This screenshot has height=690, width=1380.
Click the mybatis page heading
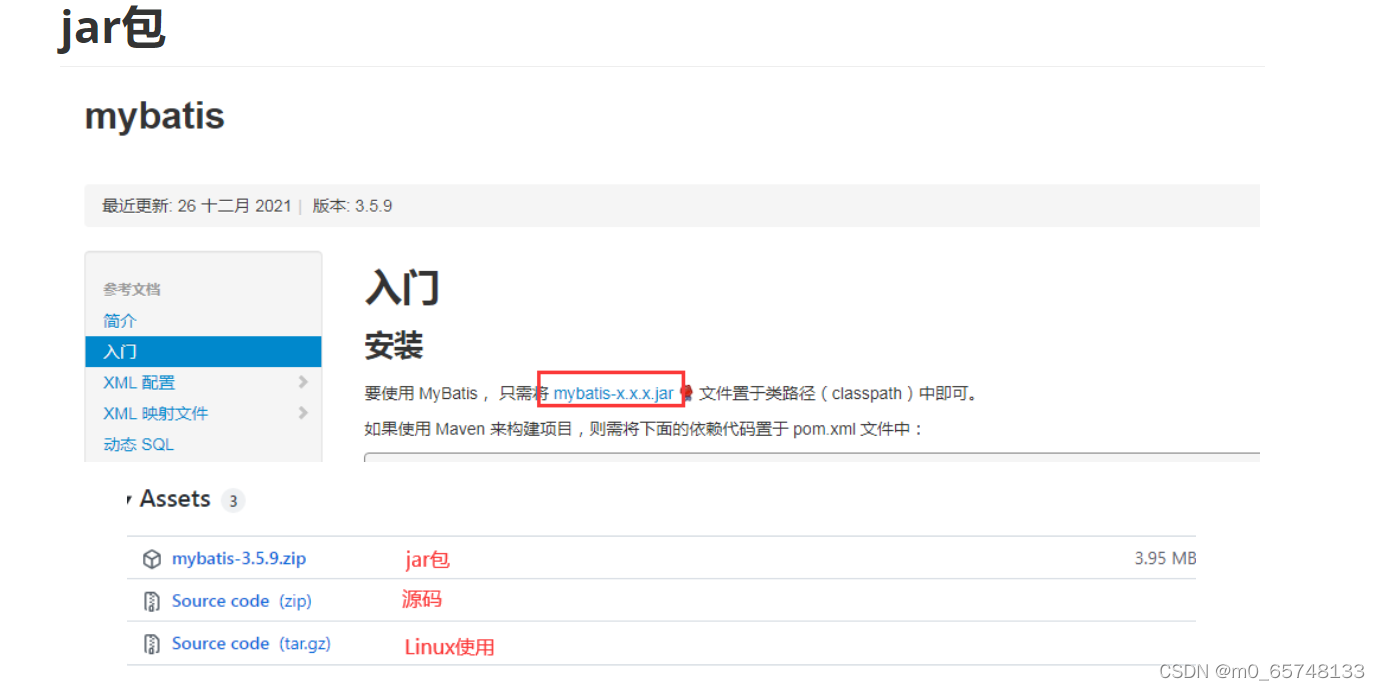pos(154,115)
